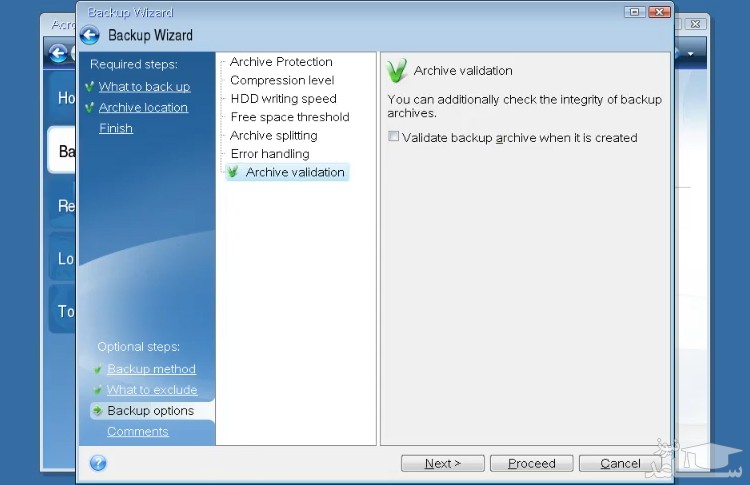Click the arrow icon beside Backup options
Screen dimensions: 750x485
click(97, 411)
